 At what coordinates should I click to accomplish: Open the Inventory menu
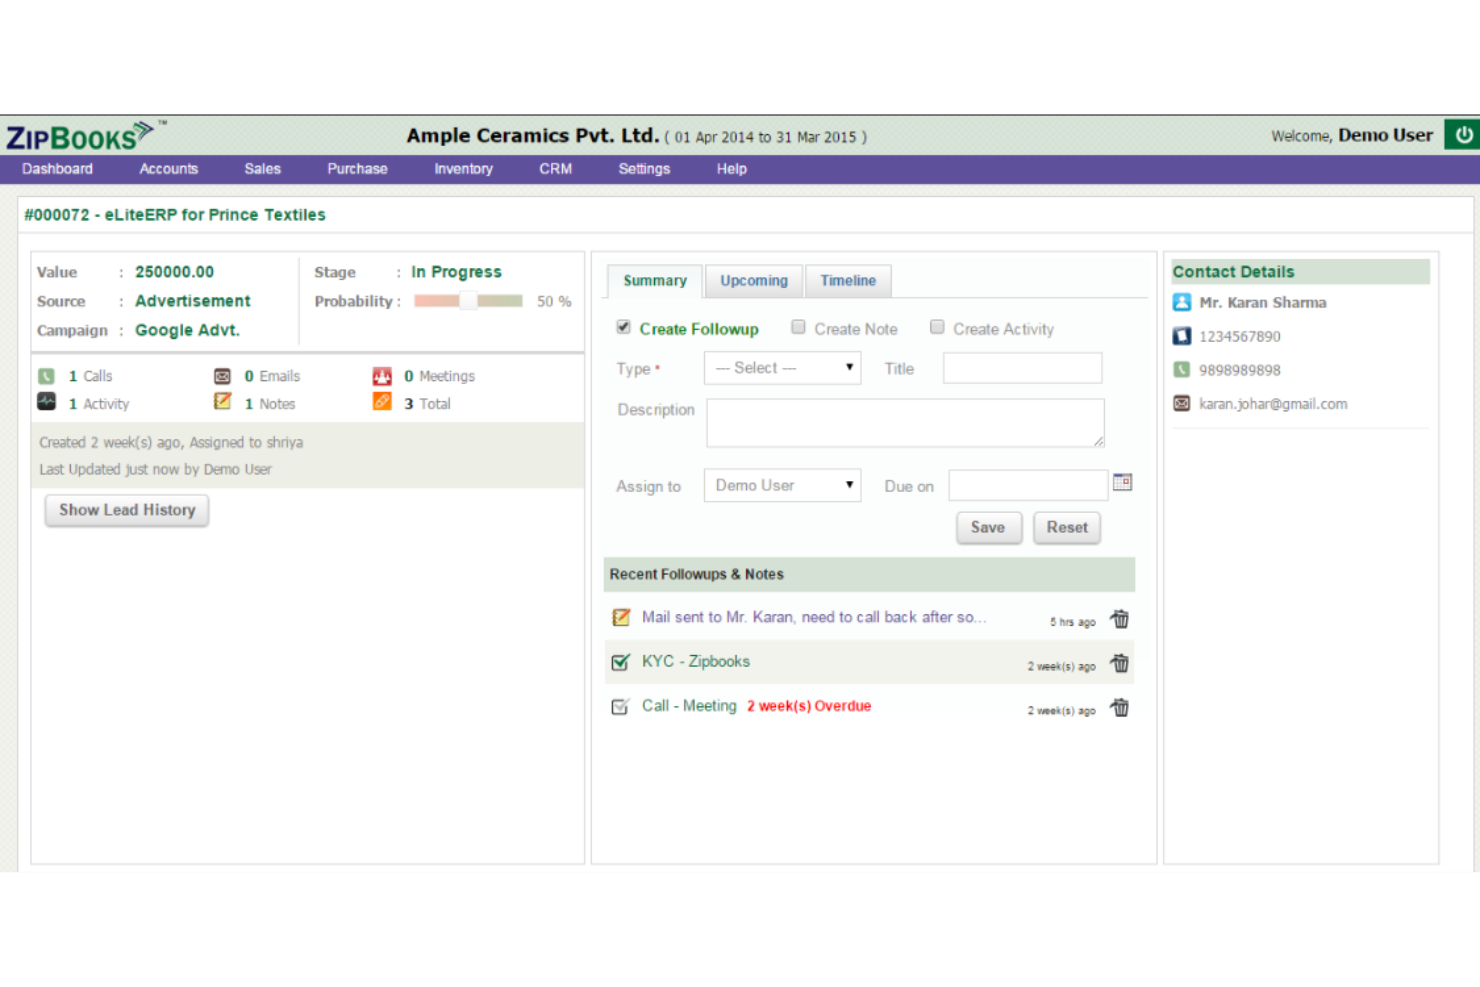pyautogui.click(x=463, y=169)
